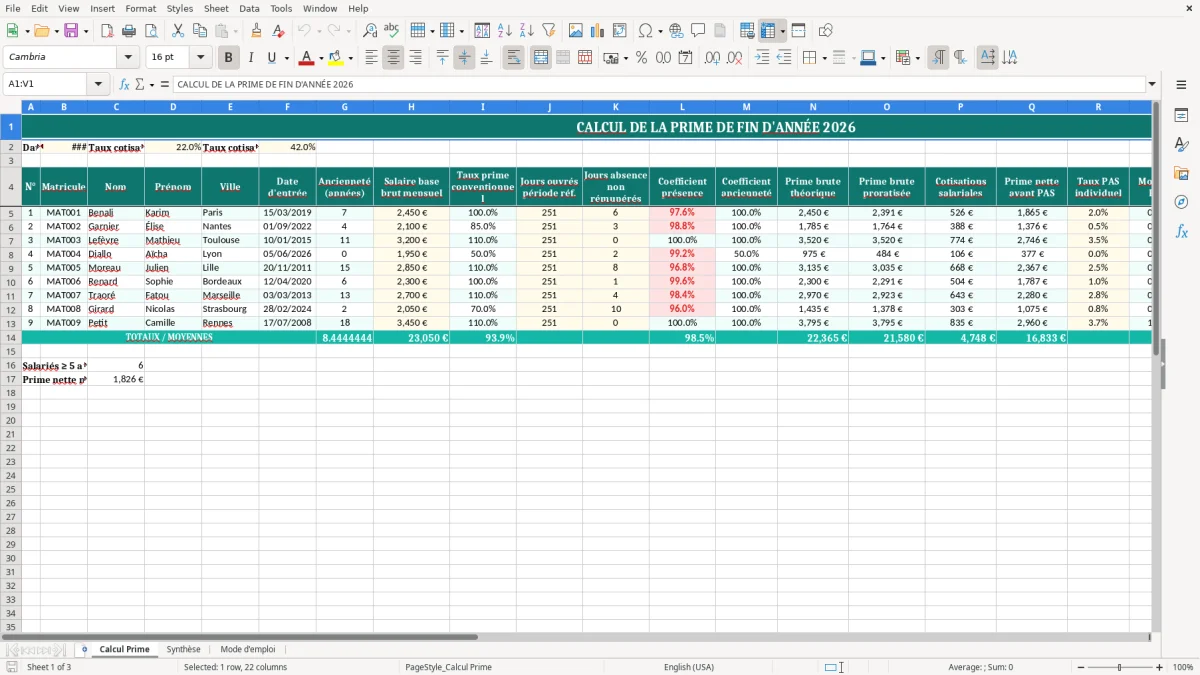Click the Print icon
Image resolution: width=1200 pixels, height=675 pixels.
pyautogui.click(x=129, y=31)
